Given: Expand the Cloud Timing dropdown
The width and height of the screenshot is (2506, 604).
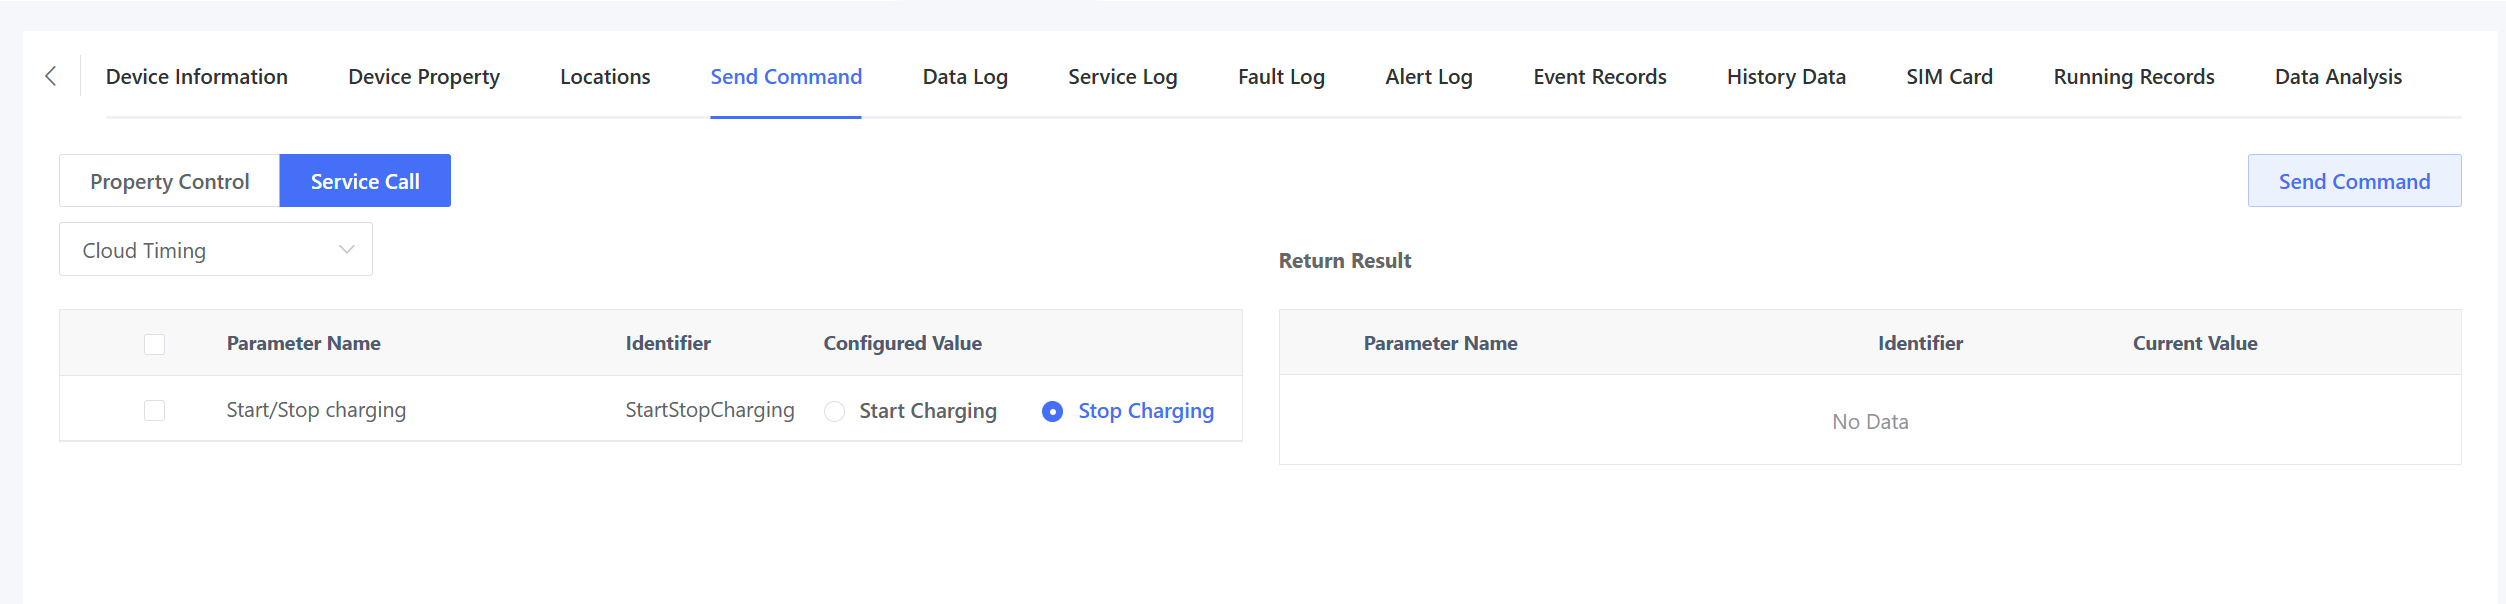Looking at the screenshot, I should tap(215, 250).
